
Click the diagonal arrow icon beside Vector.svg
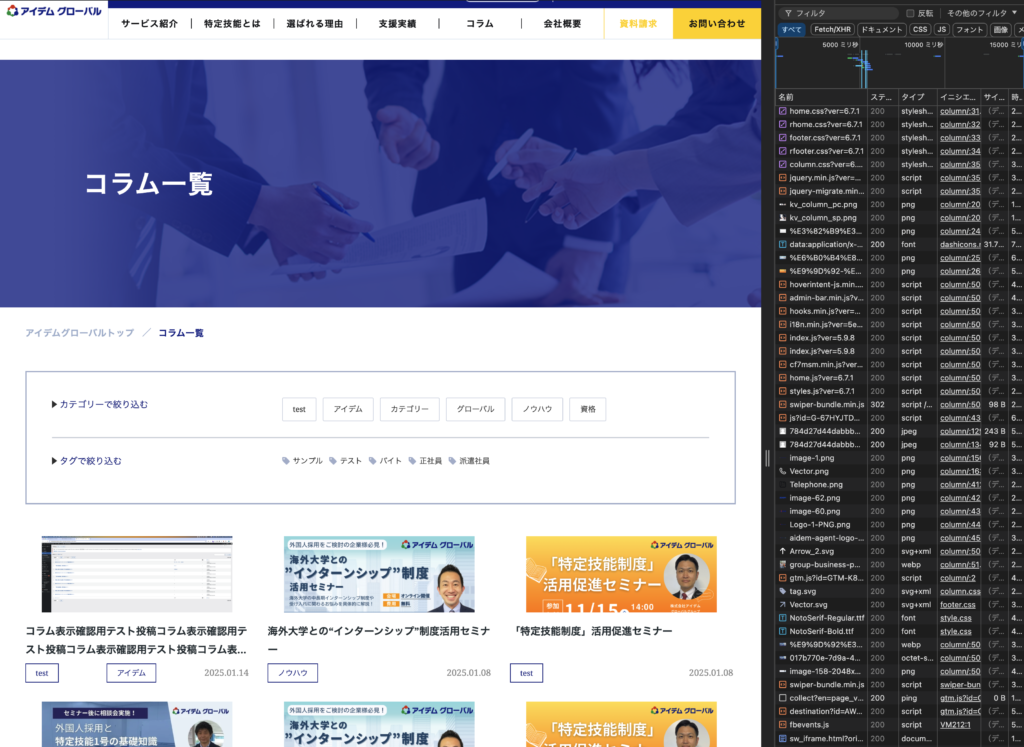coord(782,604)
